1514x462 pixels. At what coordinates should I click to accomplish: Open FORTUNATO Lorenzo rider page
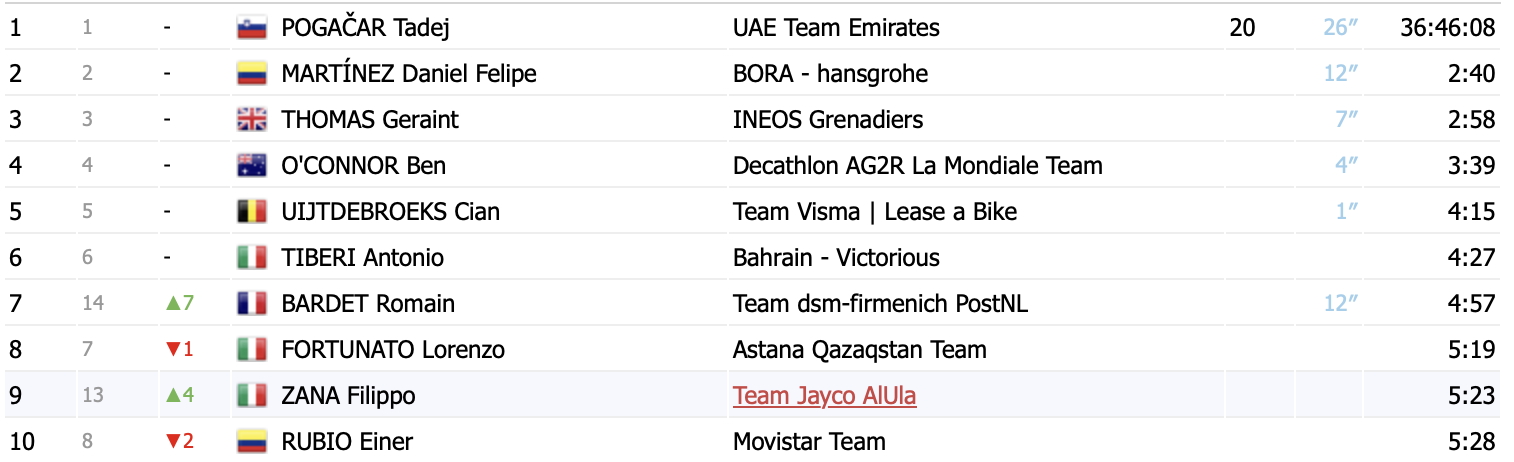point(393,350)
